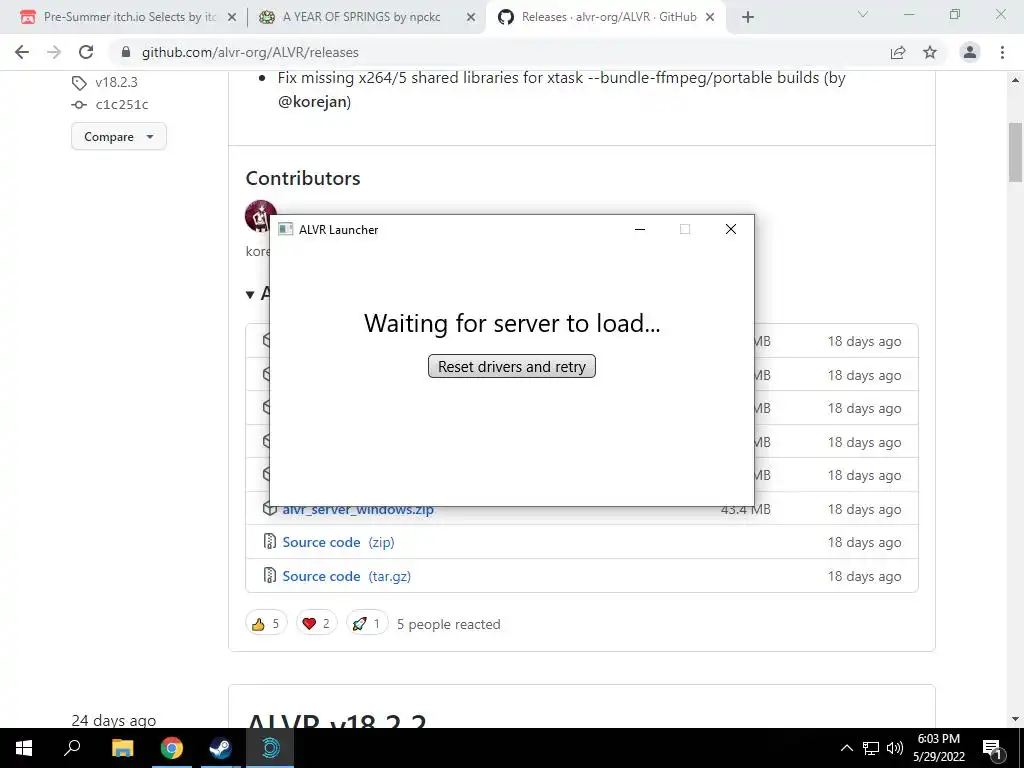Click the package icon for alvr_server_windows.zip
The height and width of the screenshot is (768, 1024).
(x=269, y=508)
